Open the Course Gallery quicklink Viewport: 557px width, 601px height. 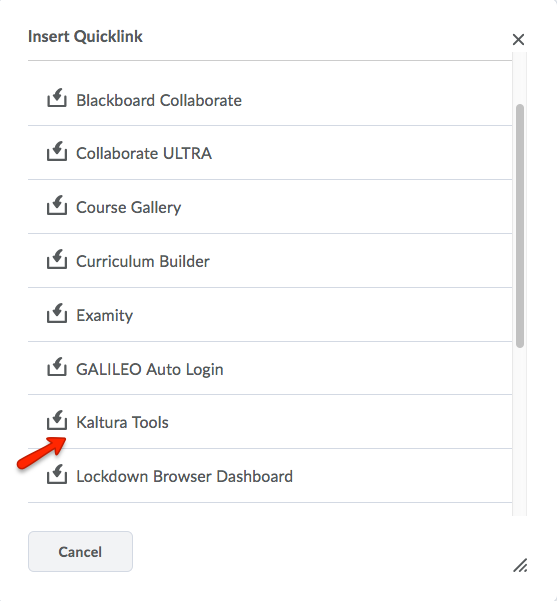[128, 208]
